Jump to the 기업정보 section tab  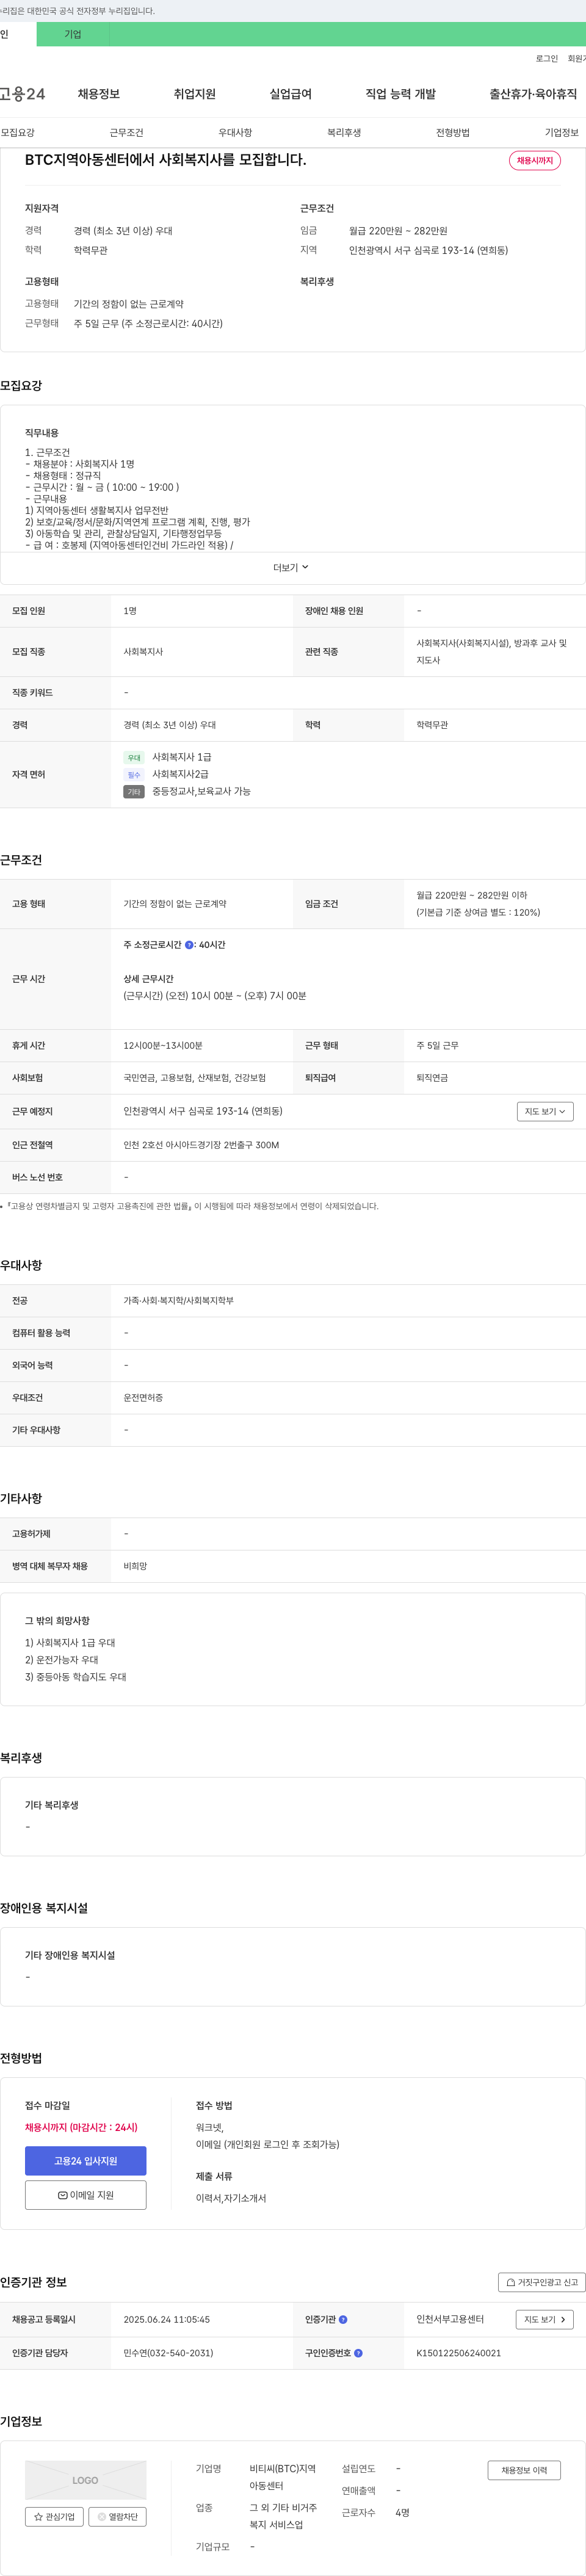point(562,132)
